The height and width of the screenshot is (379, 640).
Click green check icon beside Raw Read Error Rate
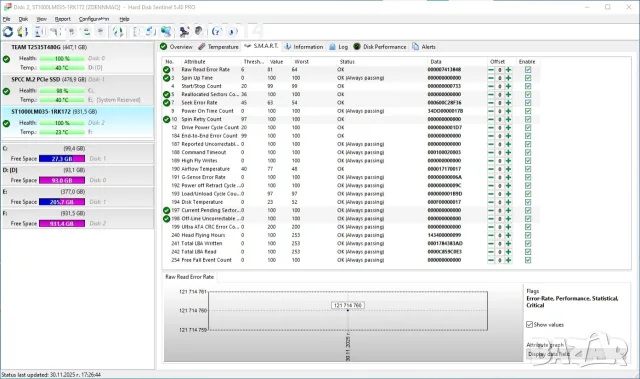166,69
